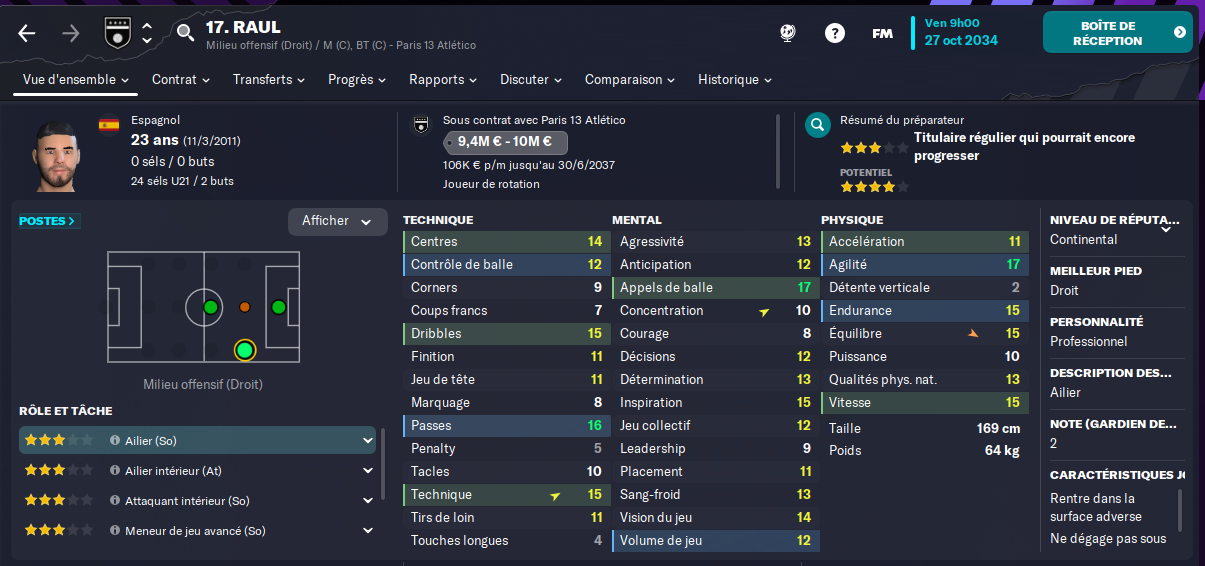Click the scout report magnifier icon
Image resolution: width=1205 pixels, height=566 pixels.
coord(818,125)
